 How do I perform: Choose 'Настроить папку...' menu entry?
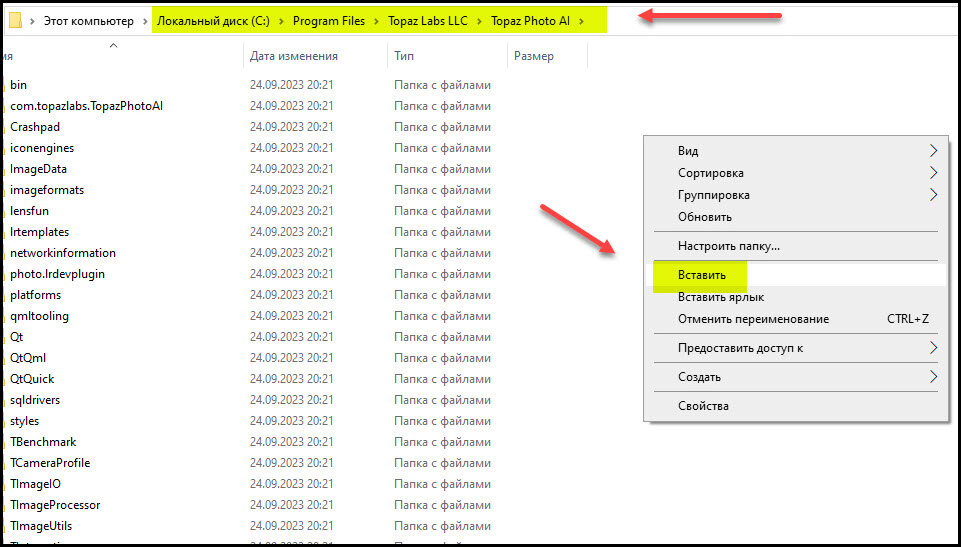coord(796,246)
